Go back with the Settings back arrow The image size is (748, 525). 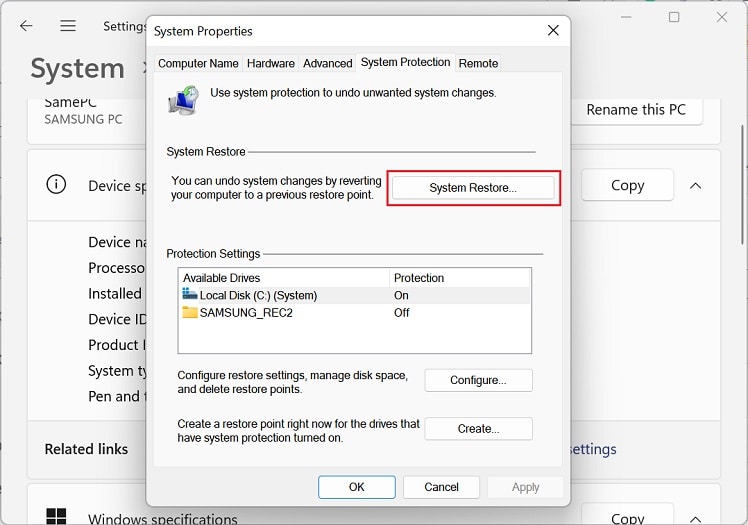tap(26, 26)
